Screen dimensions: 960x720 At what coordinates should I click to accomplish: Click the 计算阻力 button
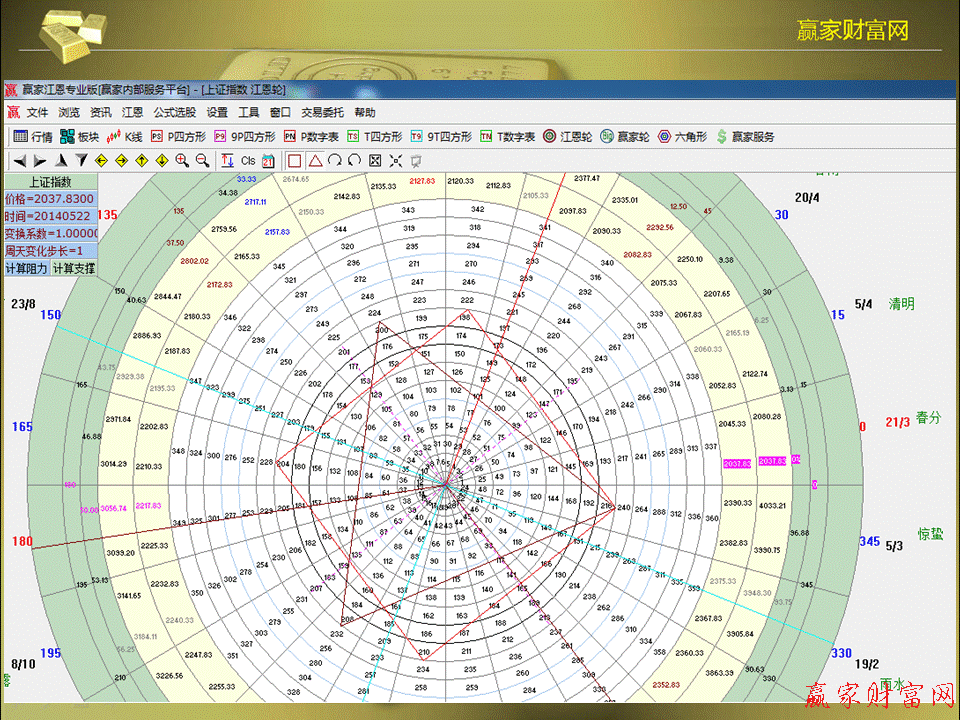pos(25,268)
